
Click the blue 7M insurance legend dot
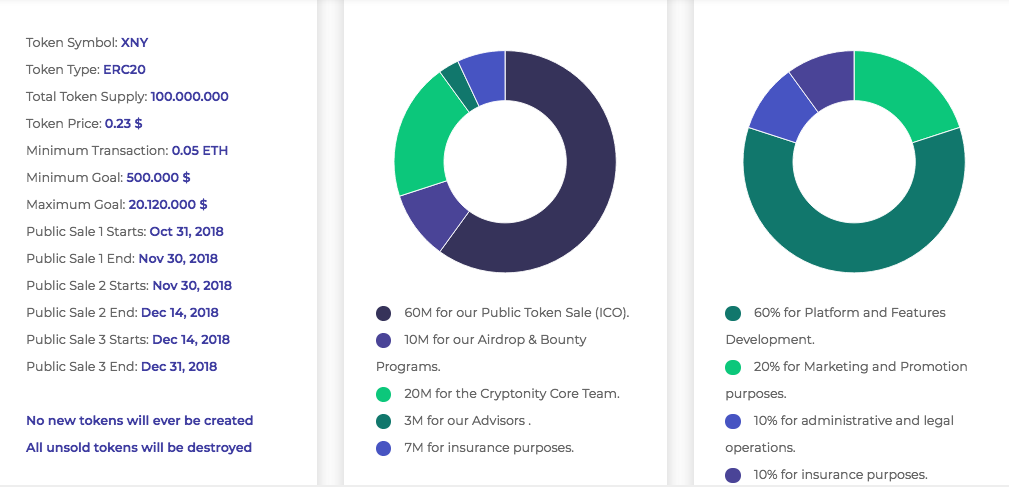pos(384,448)
